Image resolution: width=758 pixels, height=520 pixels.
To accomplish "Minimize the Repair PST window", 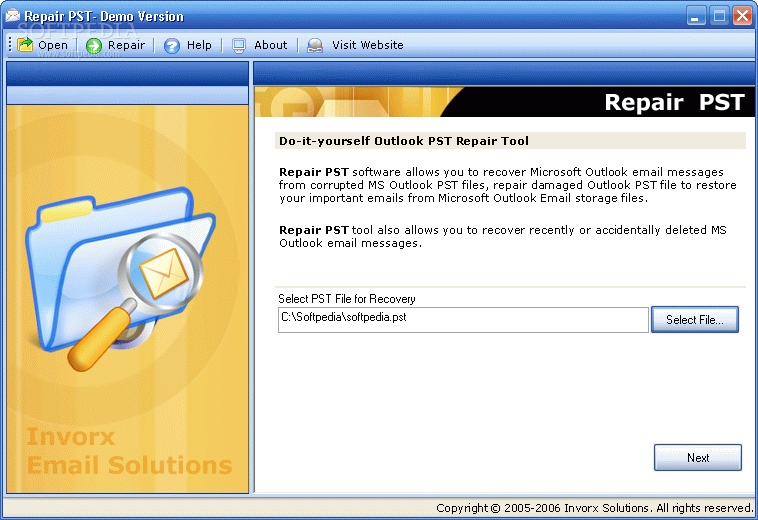I will coord(695,16).
